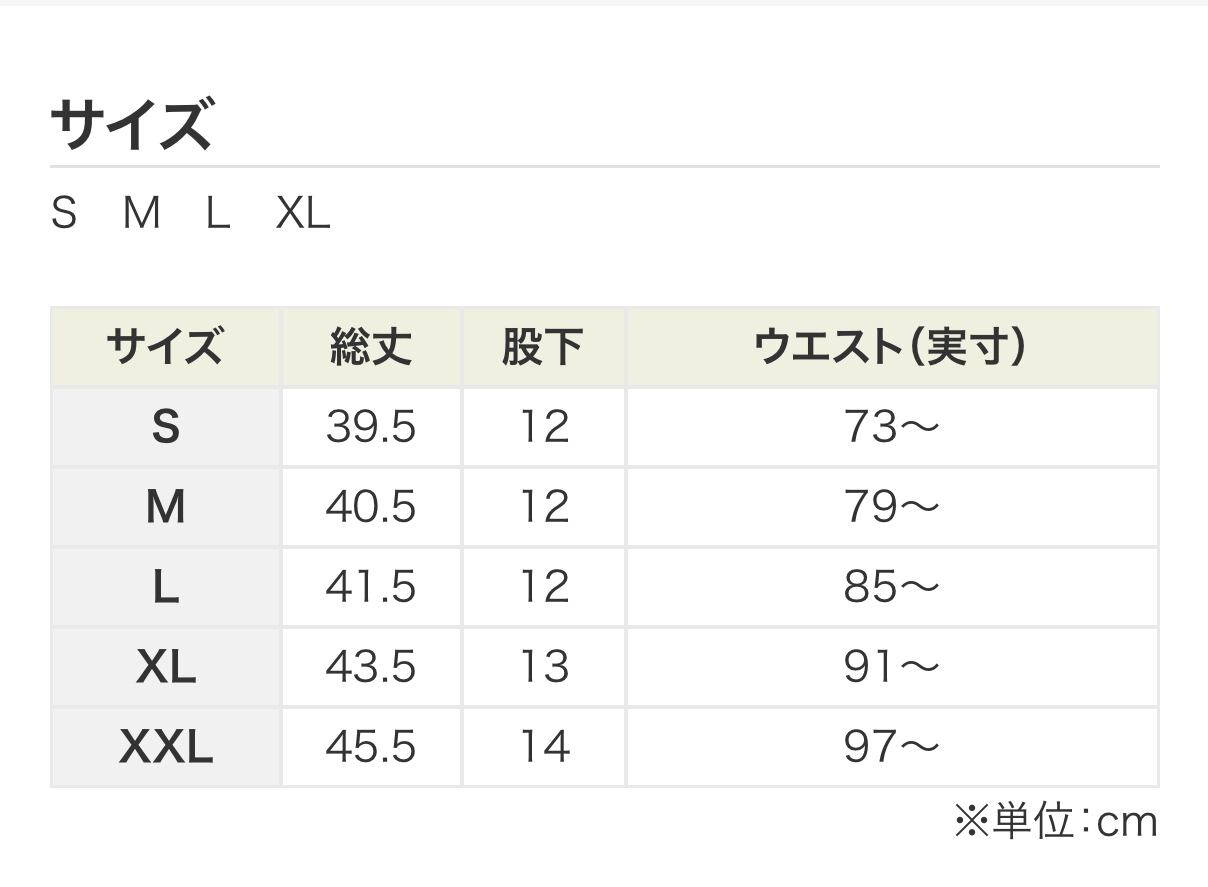The image size is (1208, 887).
Task: Click the XL row label in table
Action: (x=166, y=667)
